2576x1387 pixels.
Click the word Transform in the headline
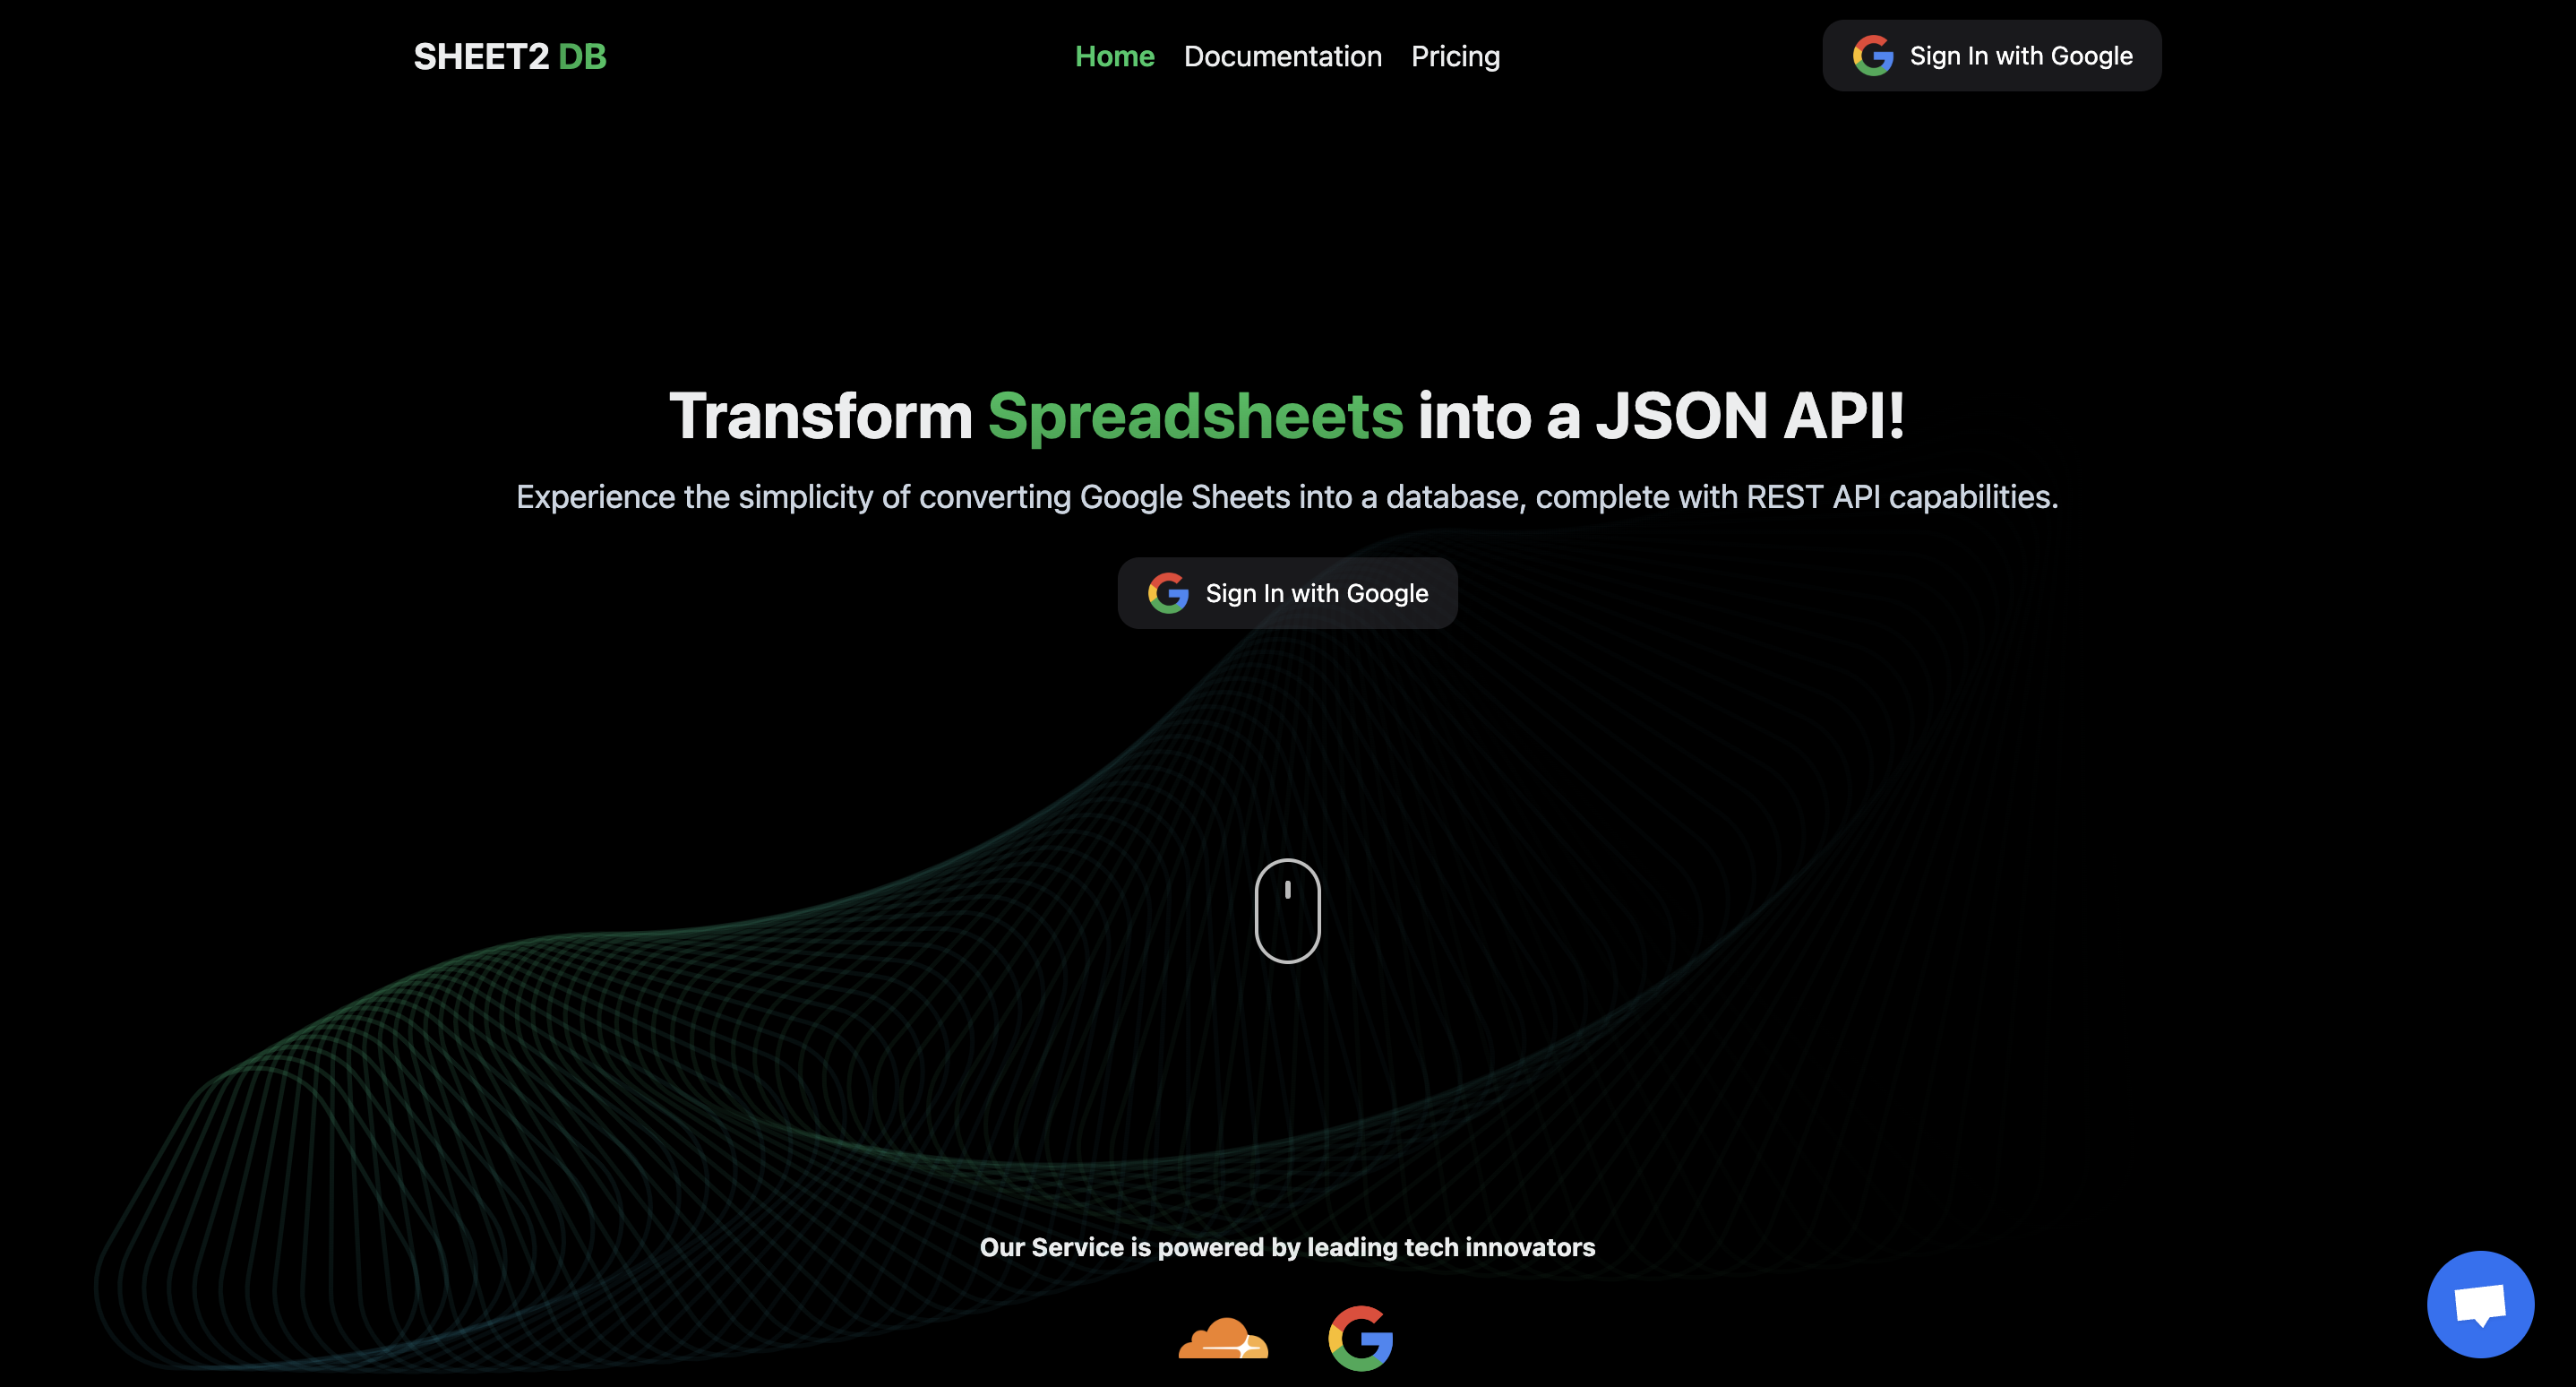coord(820,415)
